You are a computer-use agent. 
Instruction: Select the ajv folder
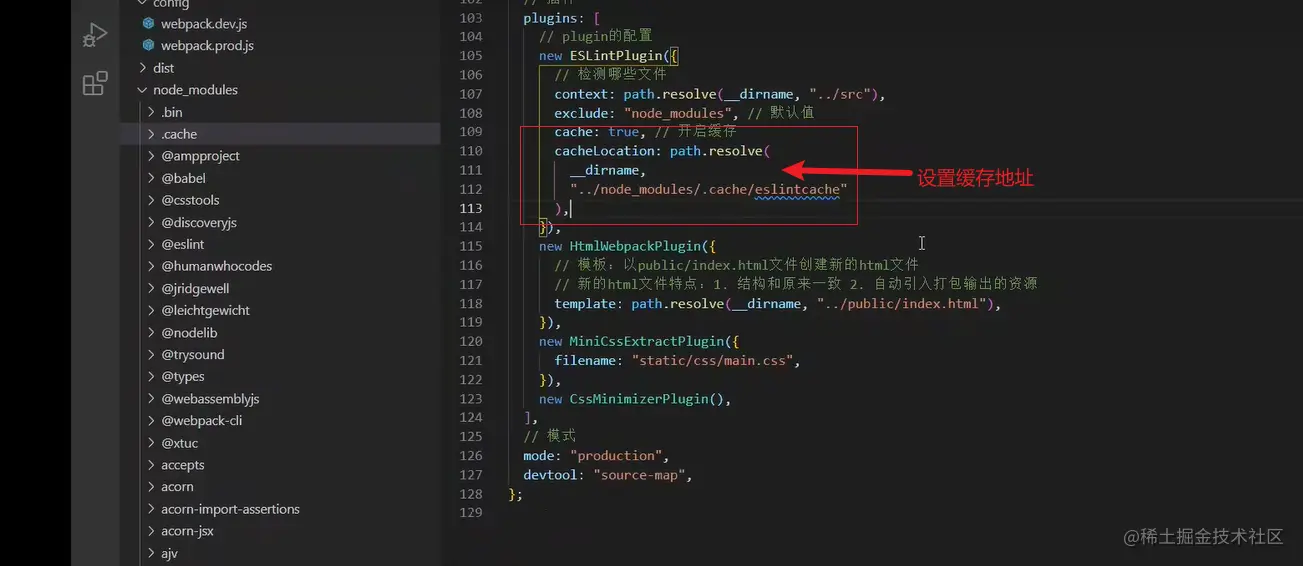point(170,552)
